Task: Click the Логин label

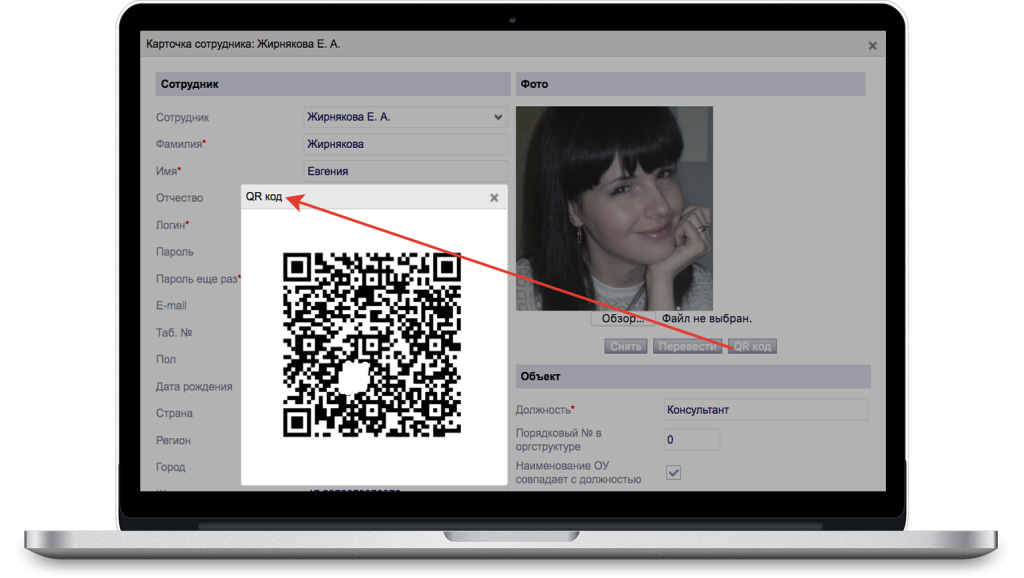Action: tap(172, 225)
